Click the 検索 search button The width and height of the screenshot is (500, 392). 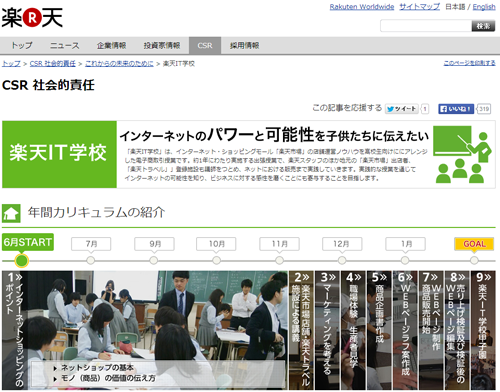tap(483, 26)
